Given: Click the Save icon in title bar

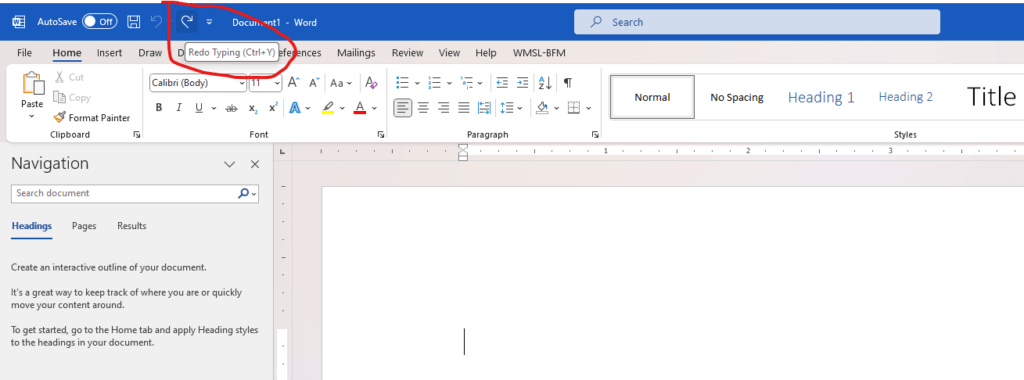Looking at the screenshot, I should 133,22.
